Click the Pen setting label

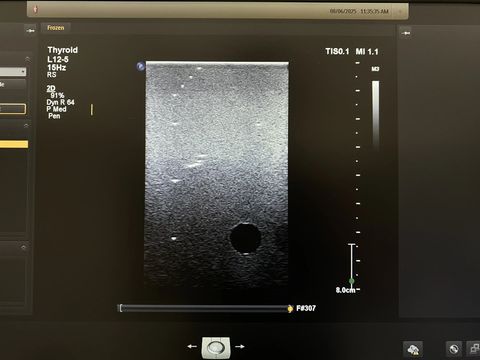[x=54, y=116]
